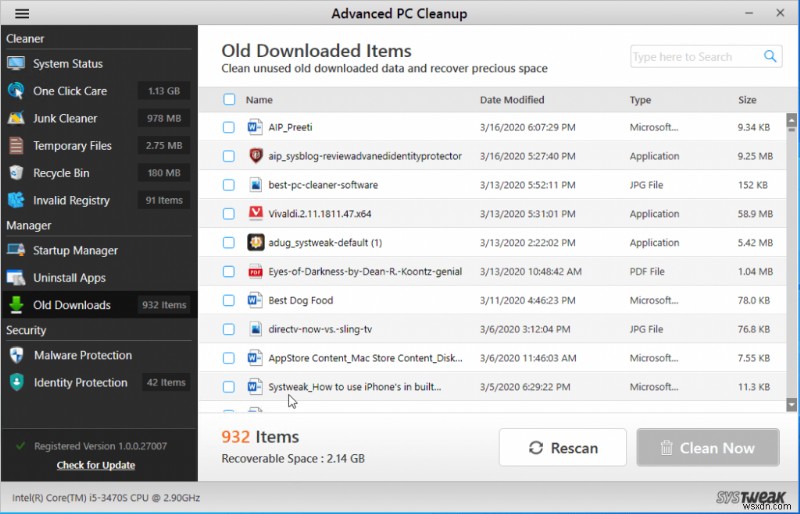
Task: Check the box for AIP_Preeti
Action: click(x=229, y=128)
